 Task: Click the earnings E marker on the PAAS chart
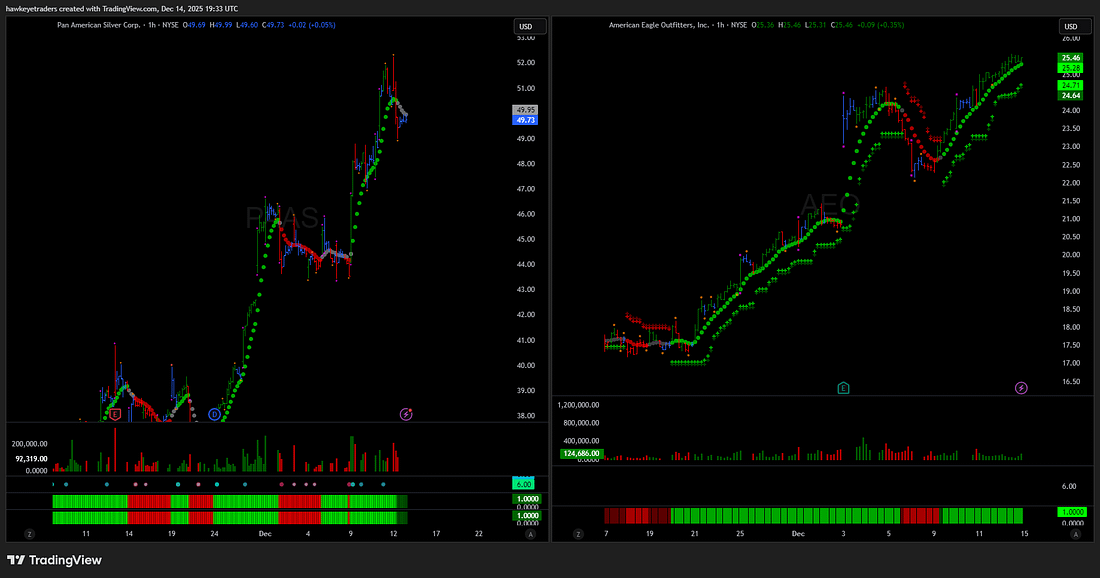tap(115, 415)
